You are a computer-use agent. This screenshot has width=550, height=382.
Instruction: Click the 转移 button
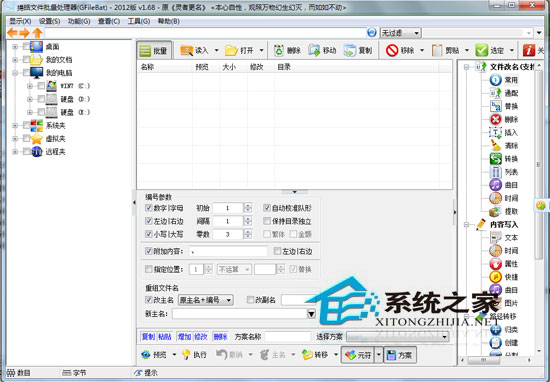point(315,355)
